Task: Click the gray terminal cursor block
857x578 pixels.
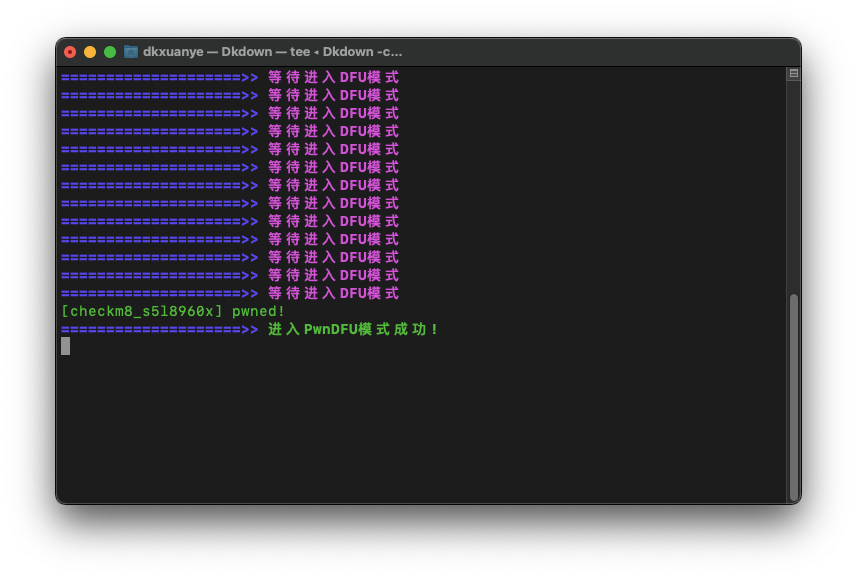Action: (x=66, y=346)
